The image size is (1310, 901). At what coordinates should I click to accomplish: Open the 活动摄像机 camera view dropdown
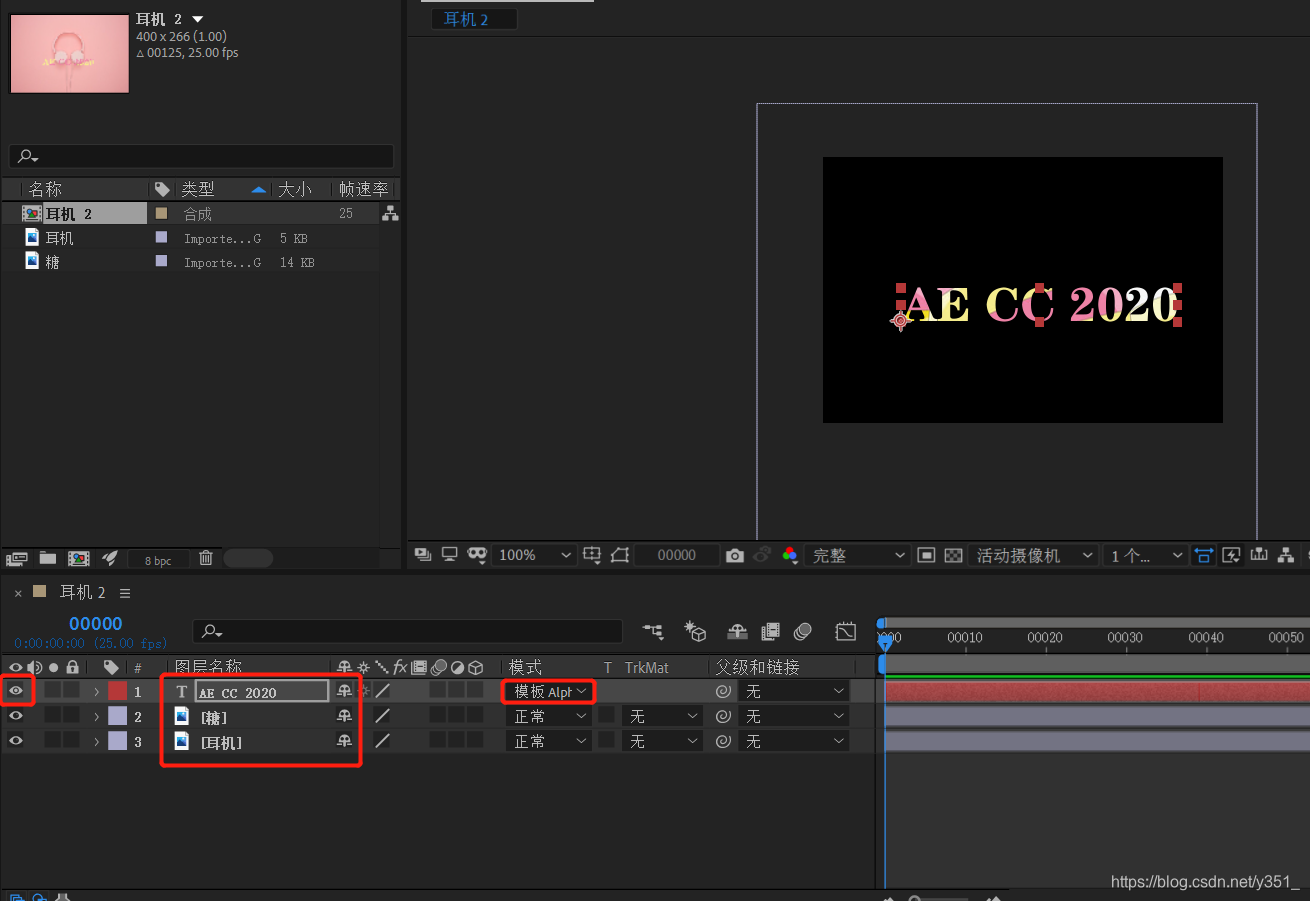click(1034, 555)
